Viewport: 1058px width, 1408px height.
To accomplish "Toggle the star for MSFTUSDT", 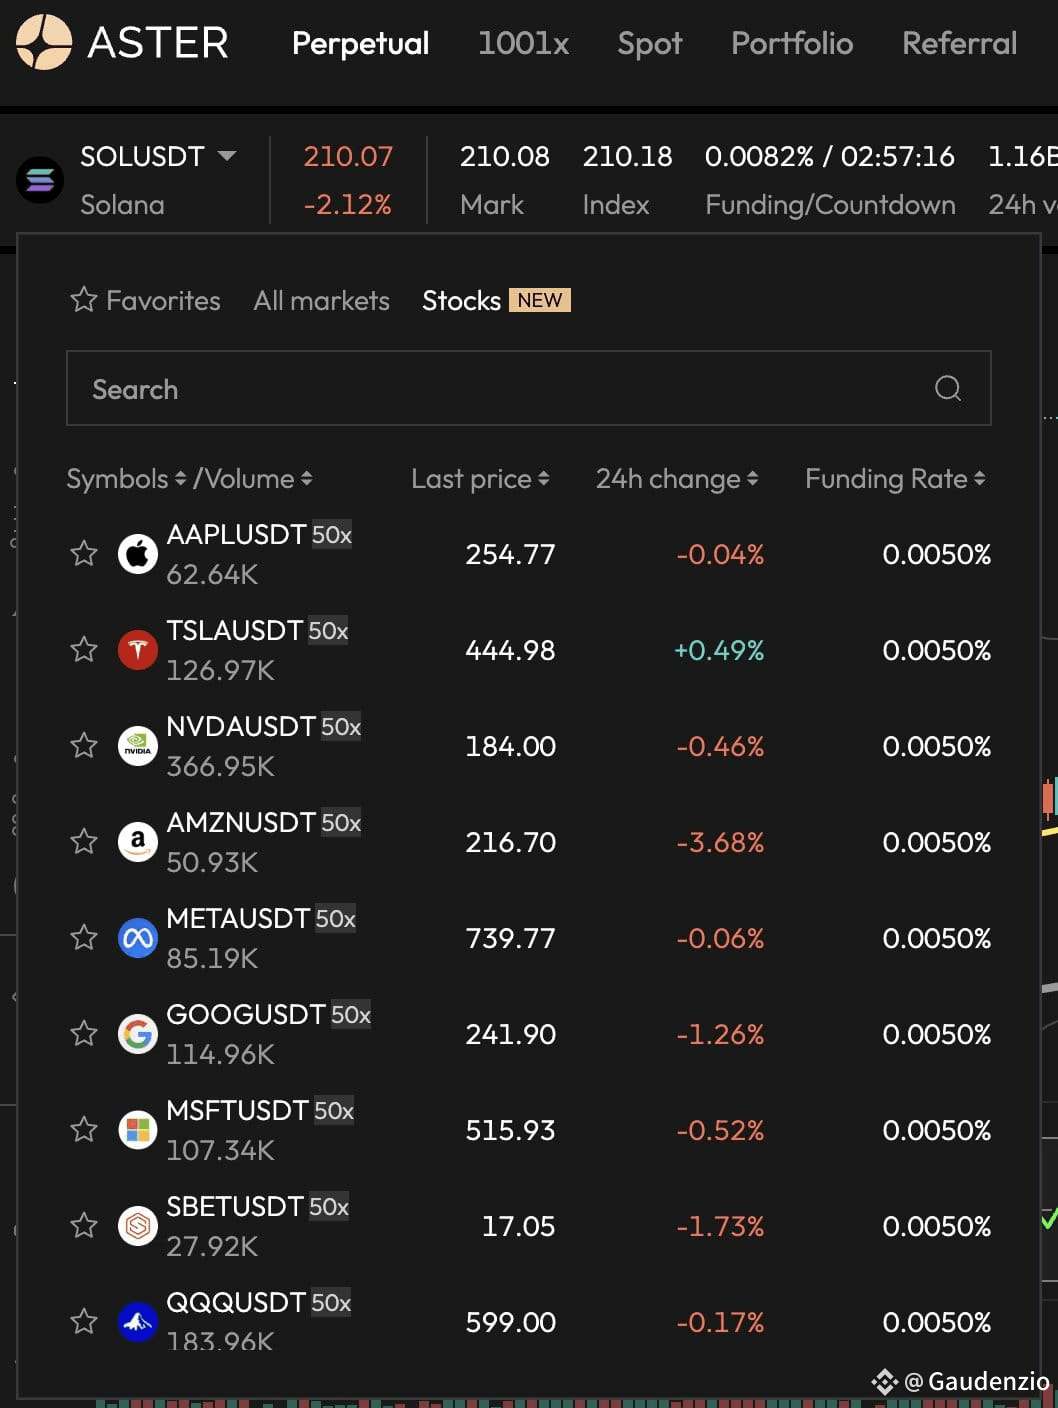I will pyautogui.click(x=84, y=1129).
